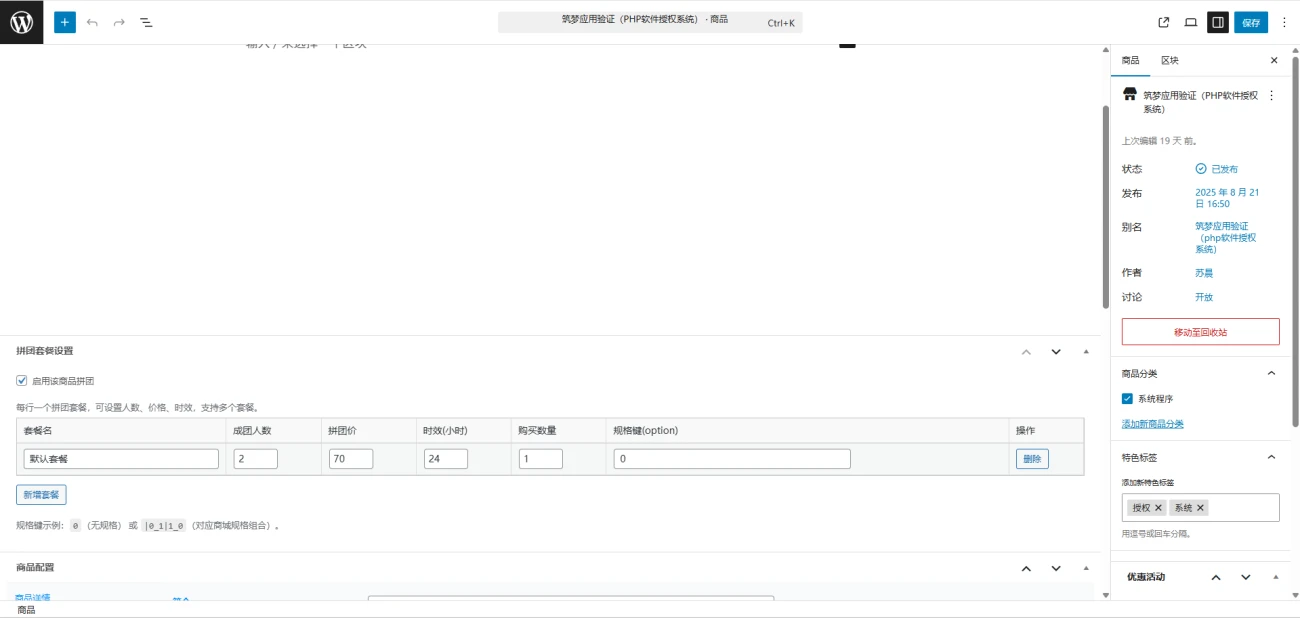Viewport: 1300px width, 618px height.
Task: Collapse the 特色标签 panel chevron
Action: coord(1272,457)
